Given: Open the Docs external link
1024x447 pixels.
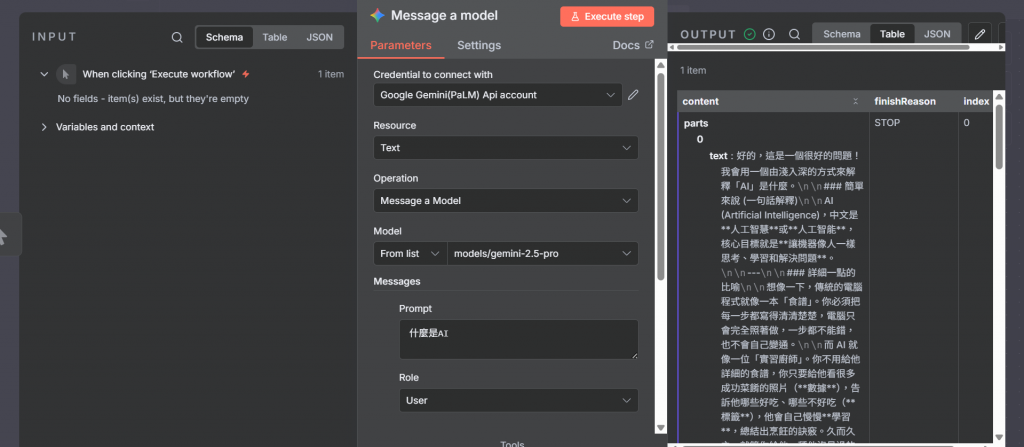Looking at the screenshot, I should click(x=632, y=45).
